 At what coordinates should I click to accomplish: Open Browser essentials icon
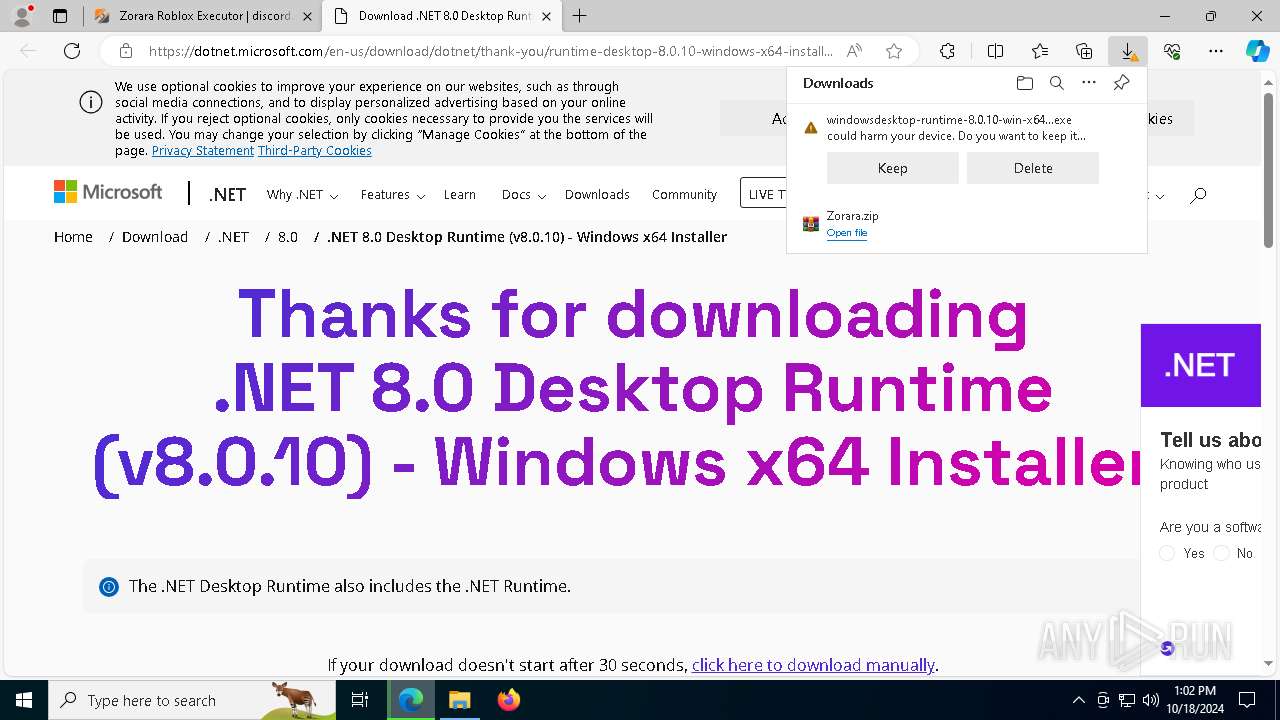click(1172, 51)
